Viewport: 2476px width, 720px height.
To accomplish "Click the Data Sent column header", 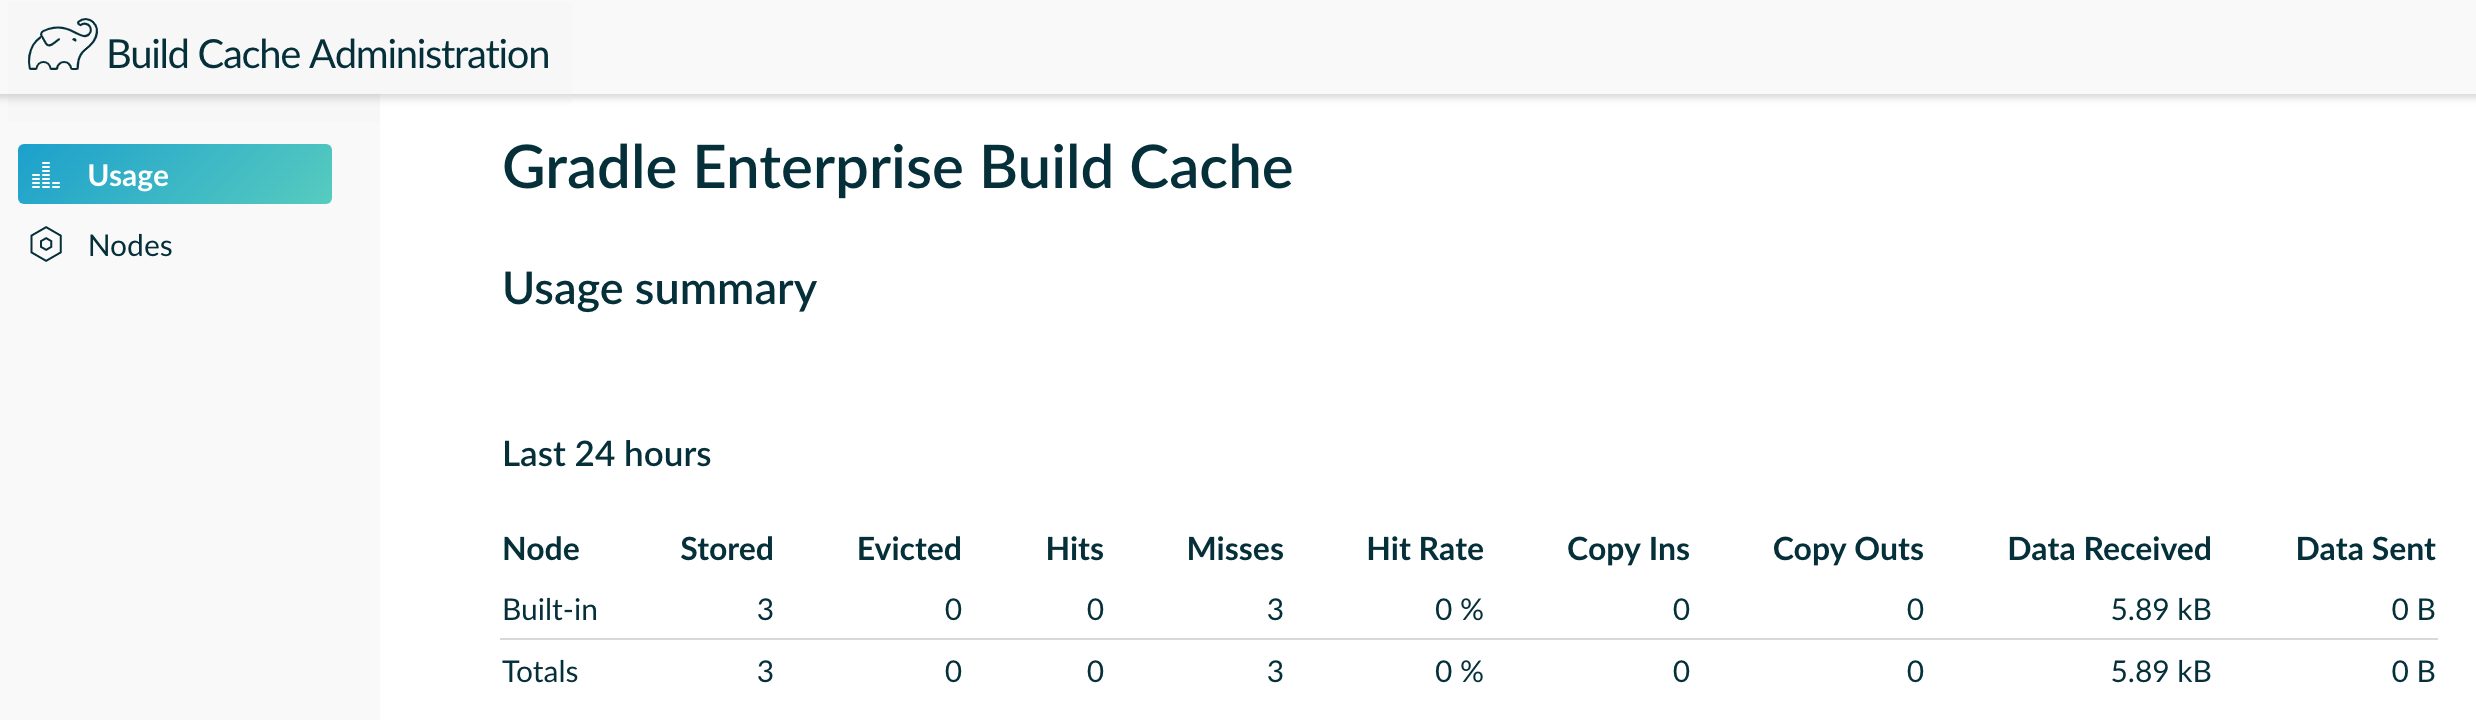I will tap(2366, 548).
